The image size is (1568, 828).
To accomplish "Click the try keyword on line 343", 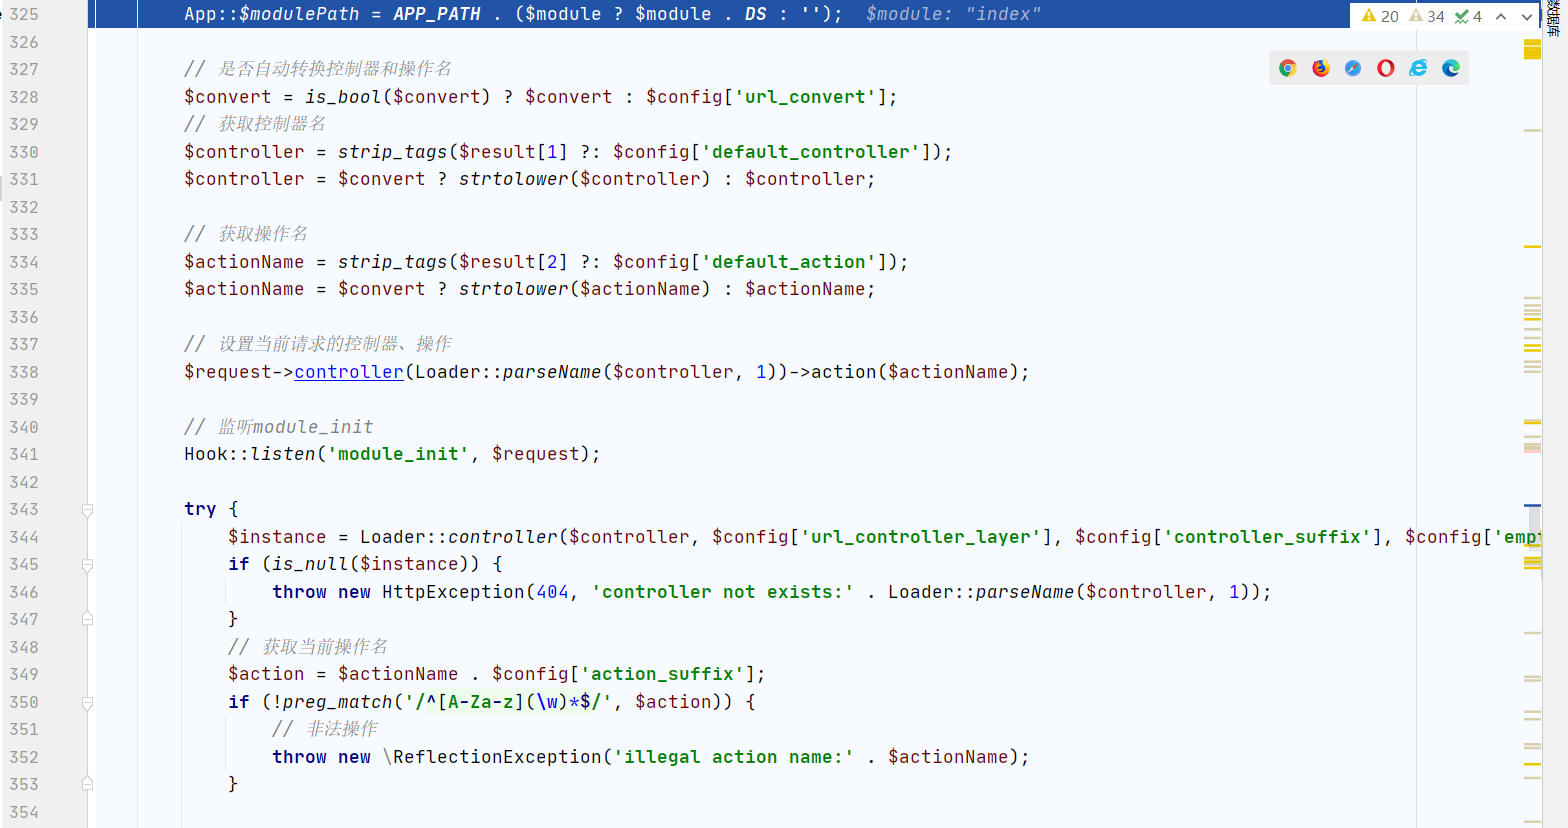I will click(200, 509).
